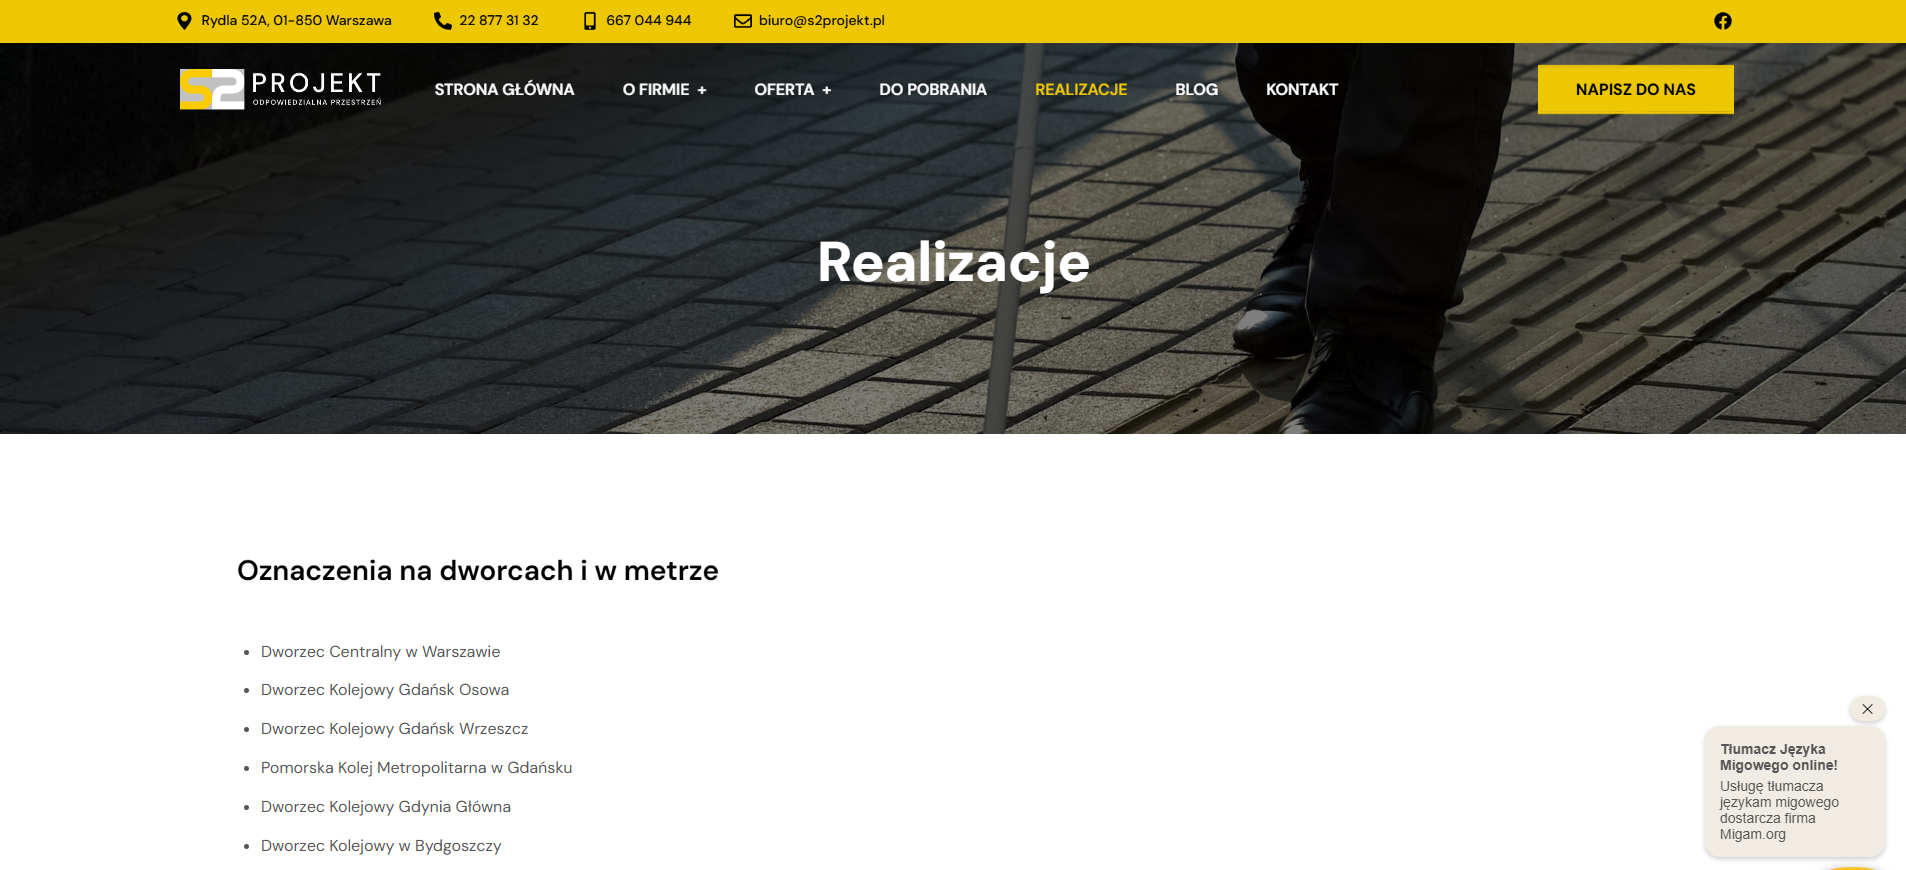The width and height of the screenshot is (1906, 870).
Task: Click the phone handset icon
Action: [442, 21]
